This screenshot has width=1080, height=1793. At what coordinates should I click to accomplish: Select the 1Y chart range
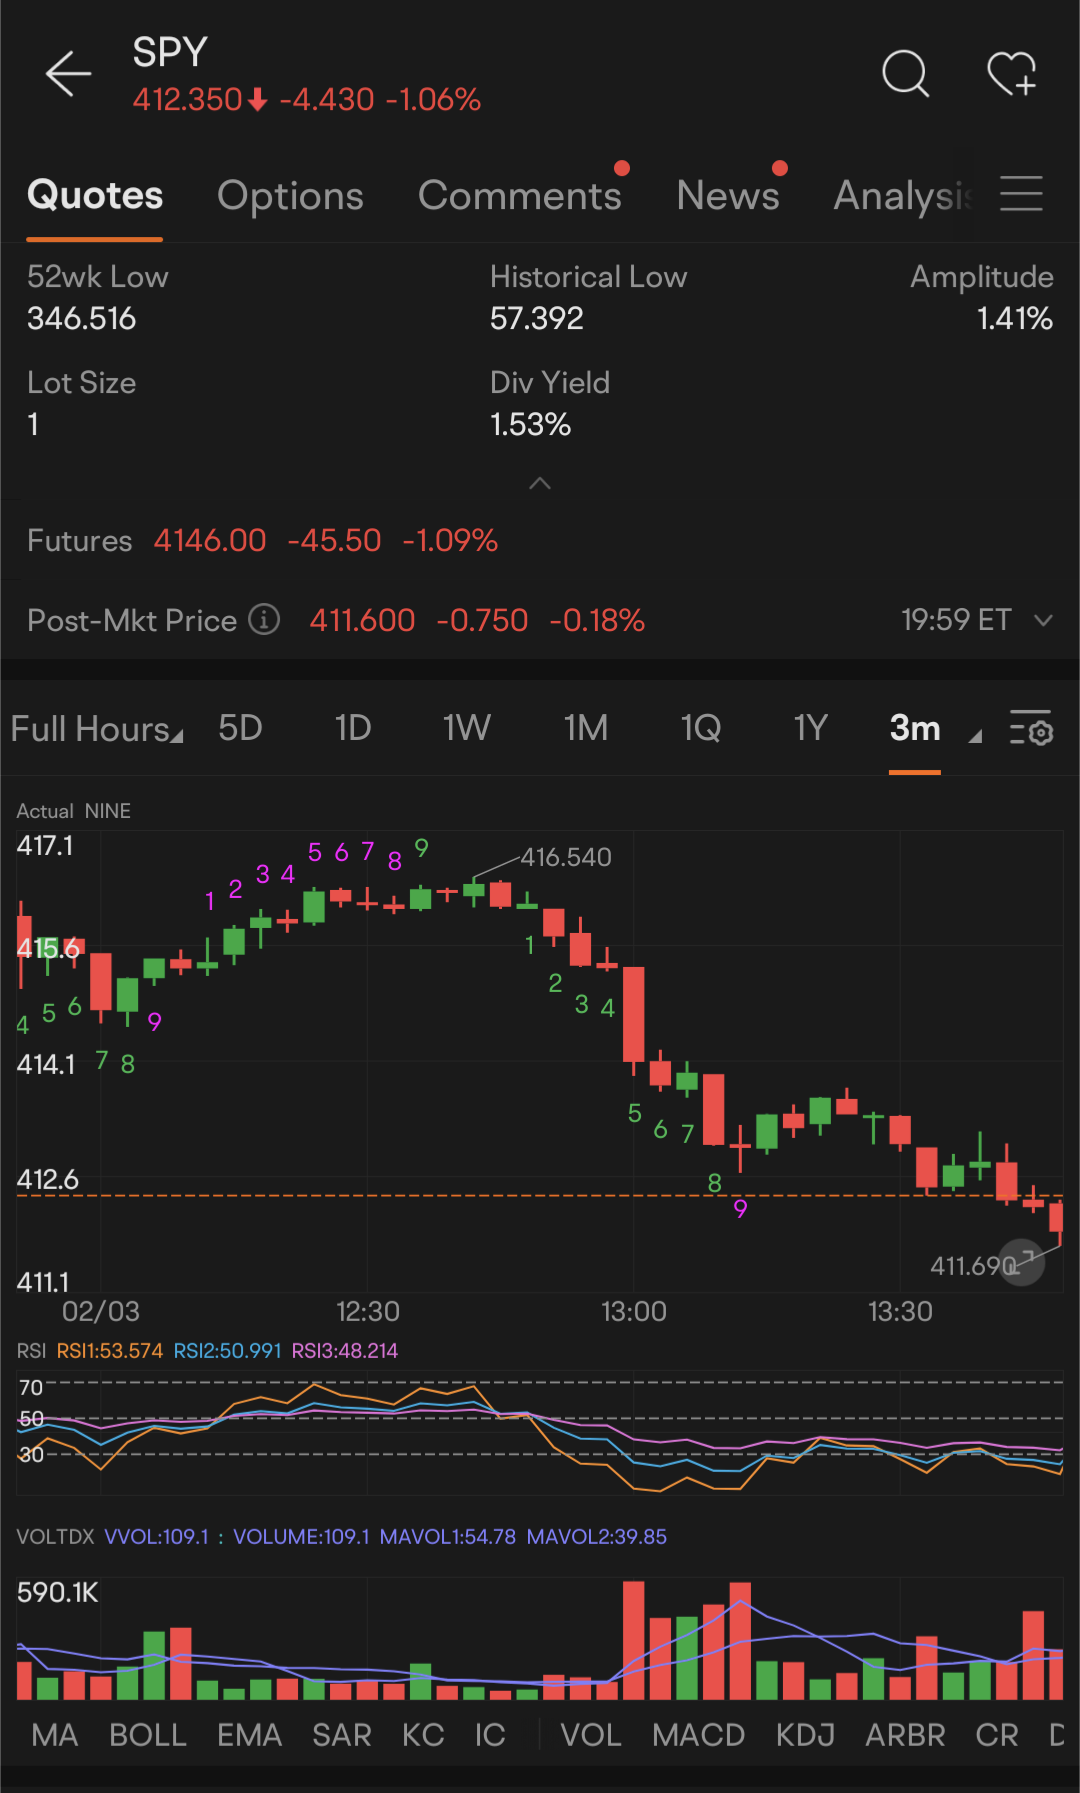click(811, 728)
